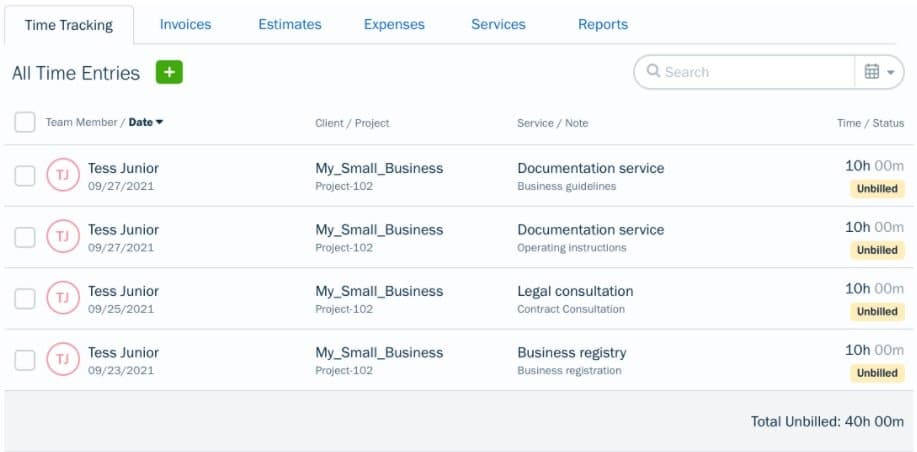
Task: Select the Legal consultation entry checkbox
Action: point(25,298)
